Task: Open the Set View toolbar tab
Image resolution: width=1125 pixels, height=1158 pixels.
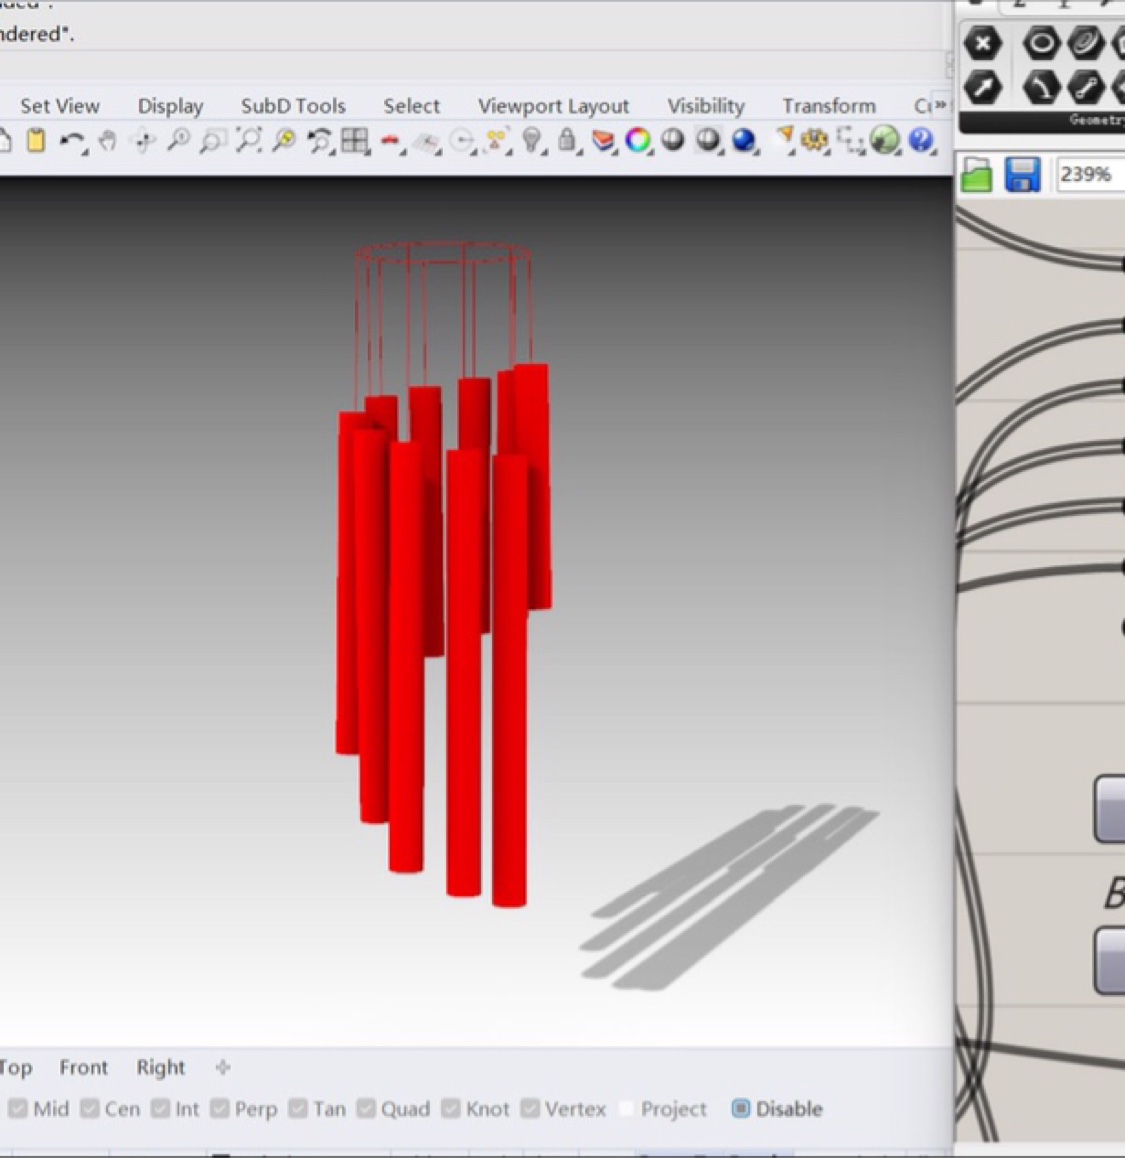Action: tap(60, 106)
